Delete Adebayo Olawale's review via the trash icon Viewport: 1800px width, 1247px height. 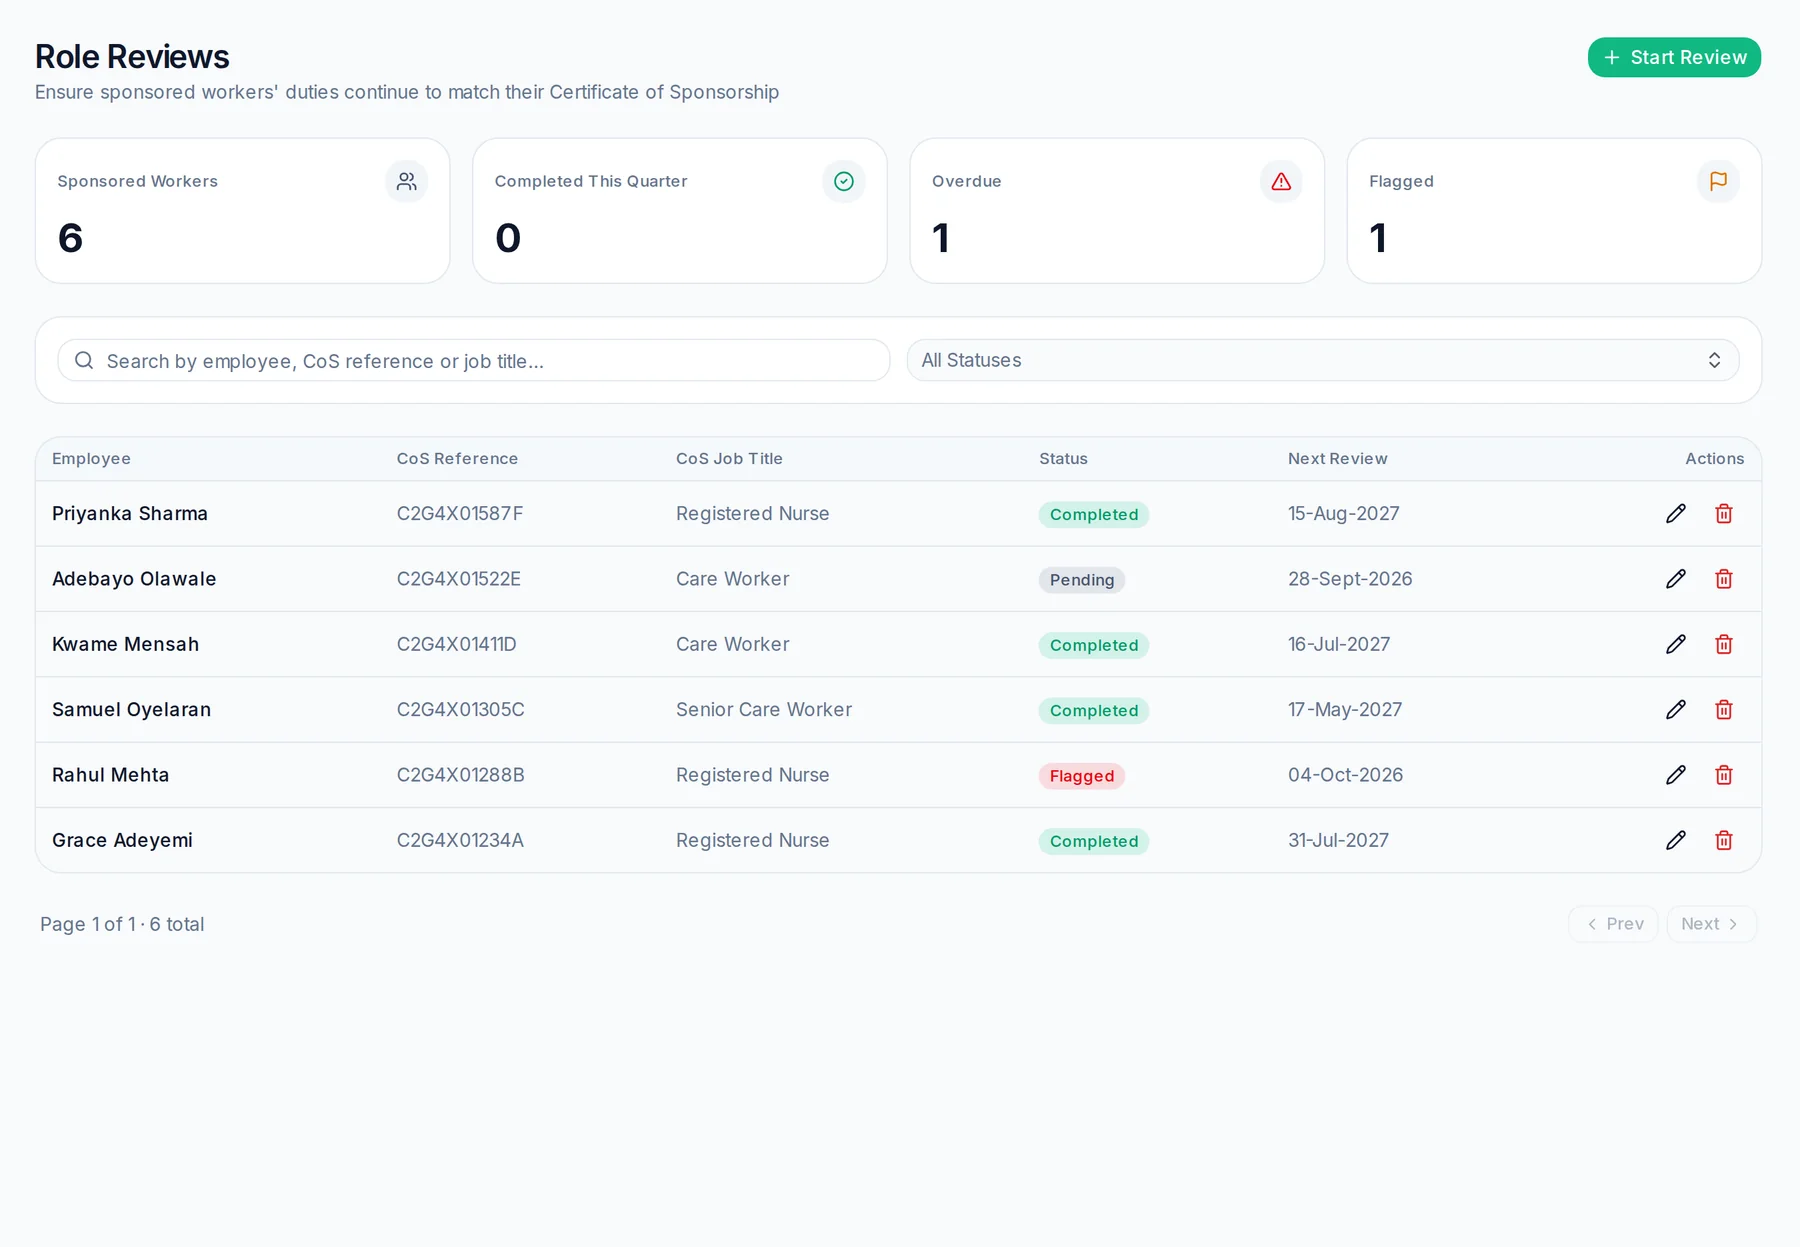(x=1724, y=579)
